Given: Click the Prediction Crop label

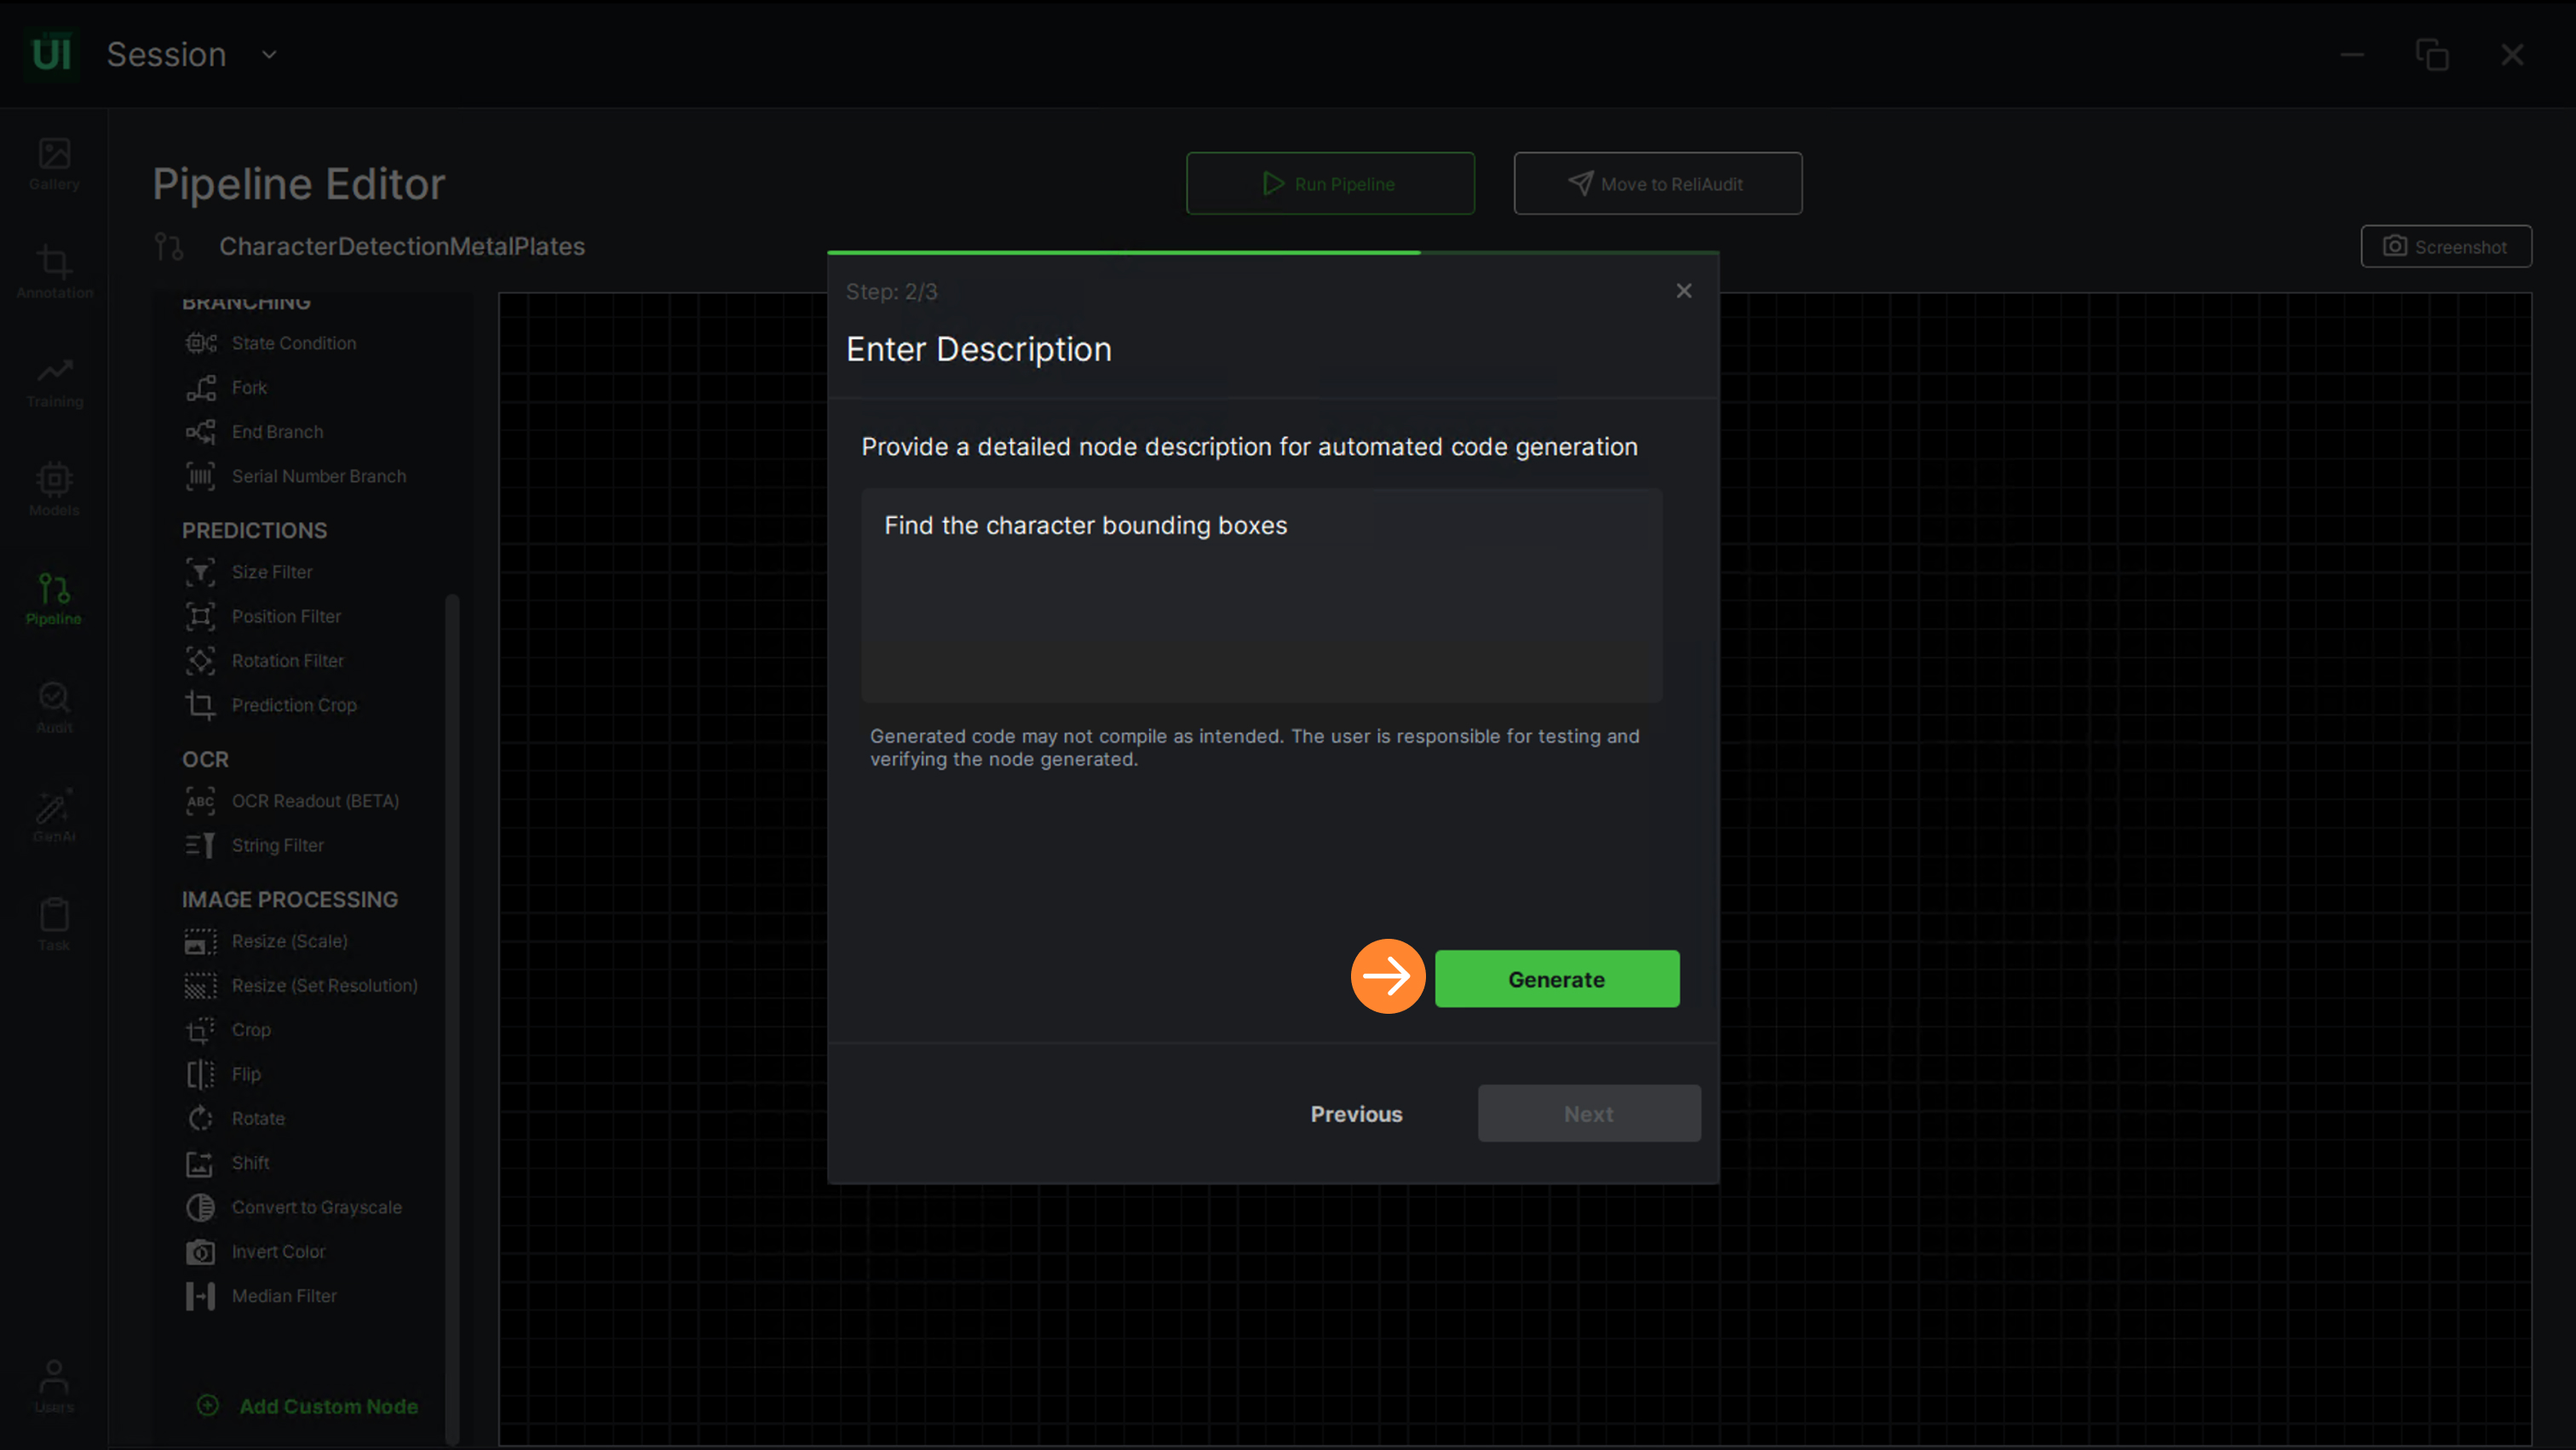Looking at the screenshot, I should click(294, 705).
